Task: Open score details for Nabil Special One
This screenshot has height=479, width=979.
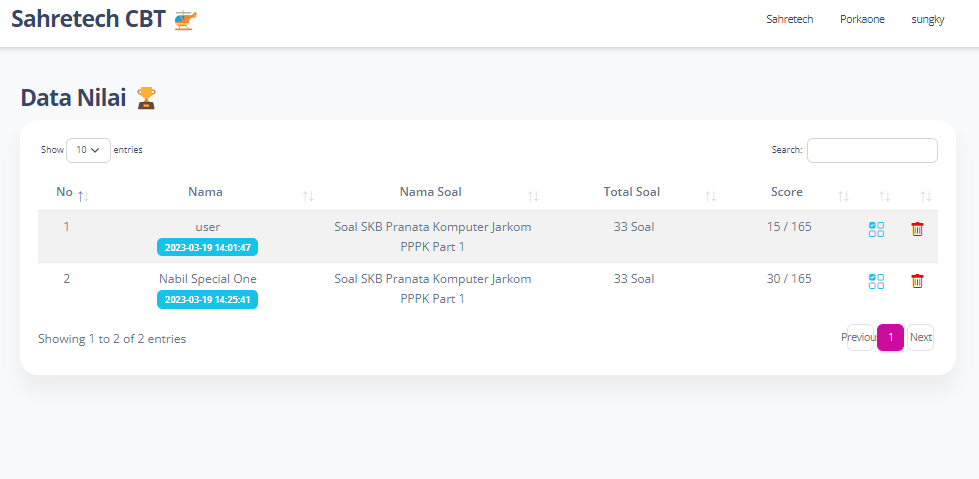Action: coord(876,281)
